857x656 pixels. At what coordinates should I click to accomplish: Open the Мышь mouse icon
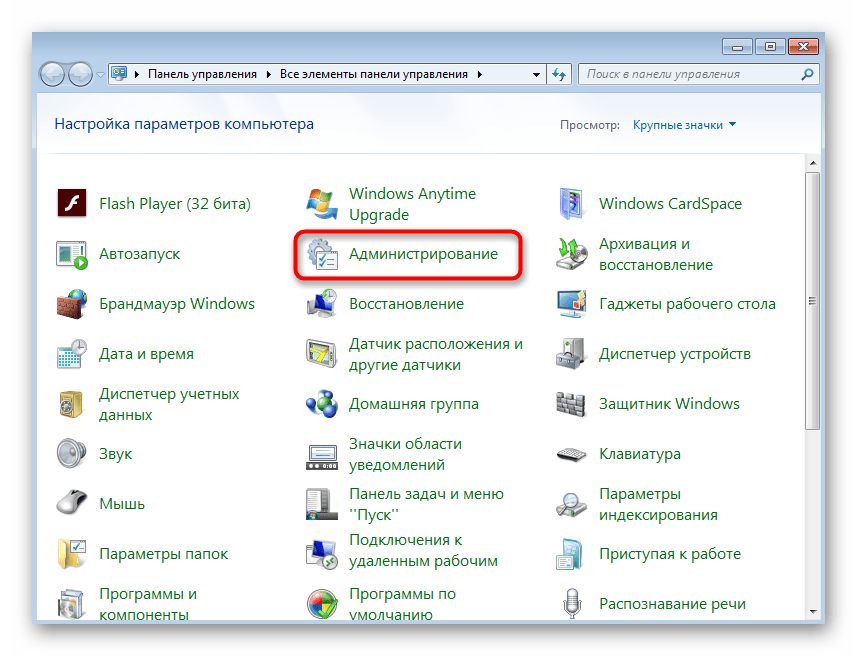[72, 504]
